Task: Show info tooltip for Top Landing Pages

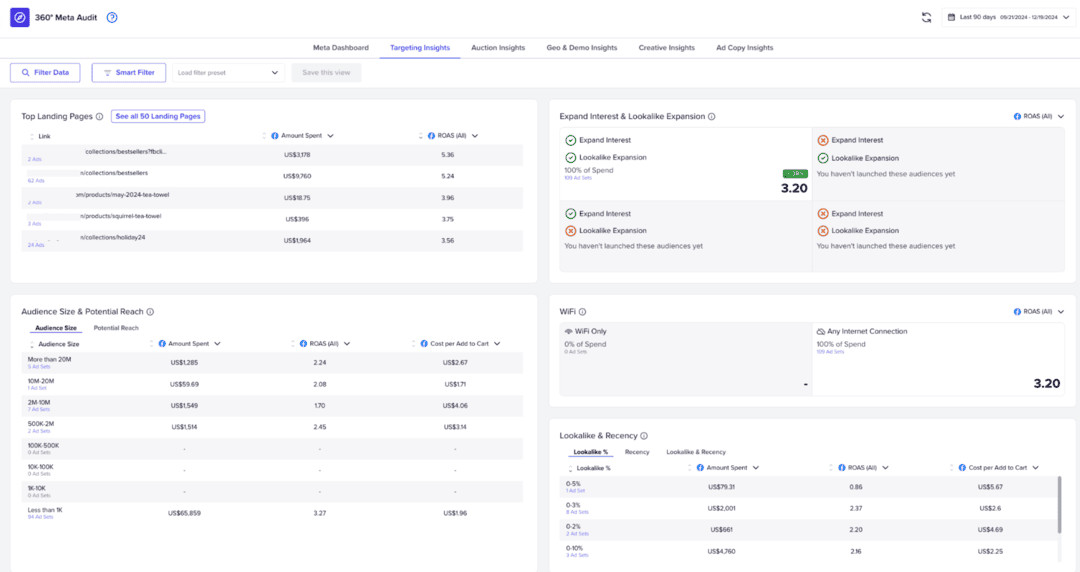Action: click(100, 116)
